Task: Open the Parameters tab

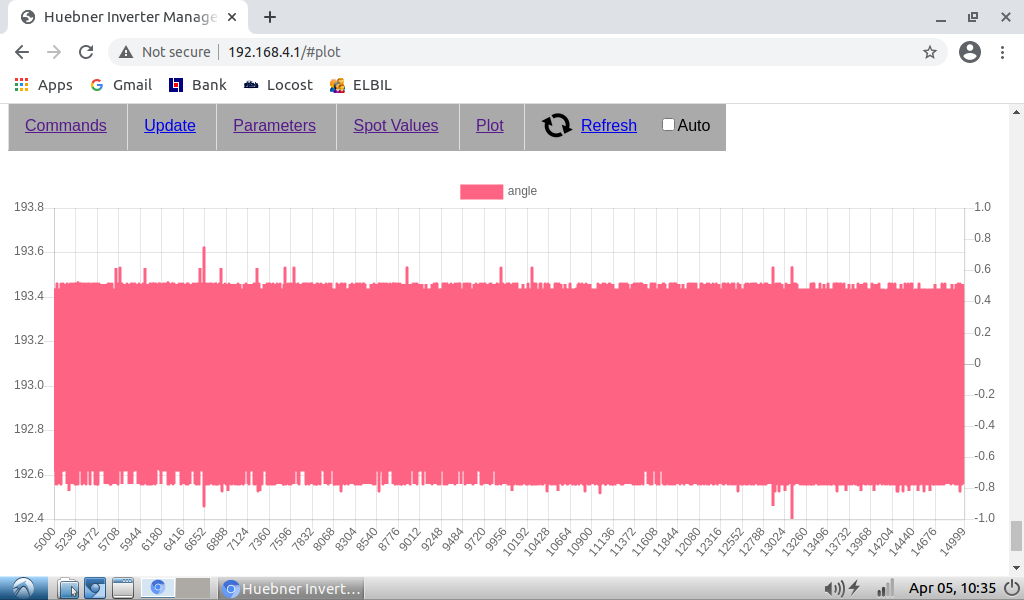Action: (274, 125)
